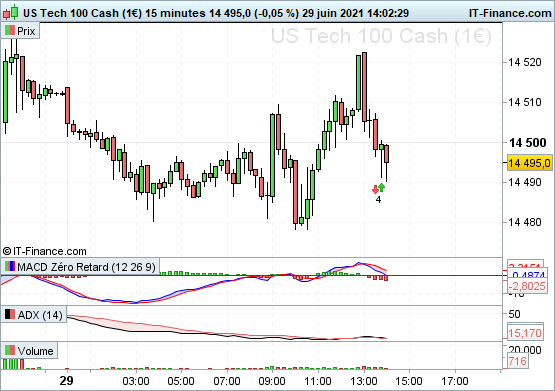This screenshot has height=391, width=555.
Task: Click the 29 date label on the time axis
Action: [x=67, y=381]
